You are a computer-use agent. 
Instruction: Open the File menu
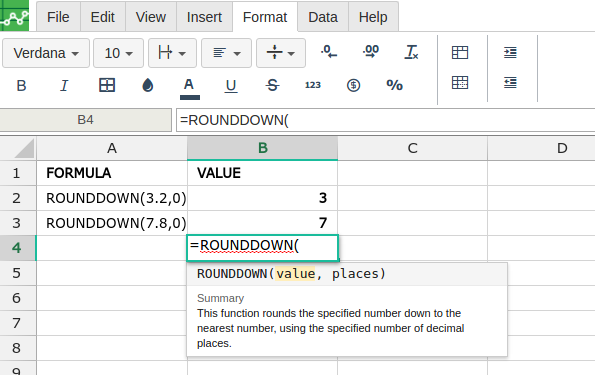(58, 17)
